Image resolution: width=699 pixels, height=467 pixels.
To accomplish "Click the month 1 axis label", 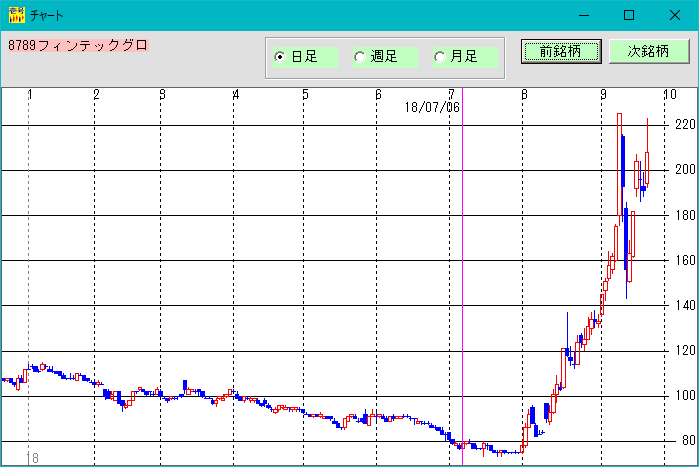I will 29,94.
